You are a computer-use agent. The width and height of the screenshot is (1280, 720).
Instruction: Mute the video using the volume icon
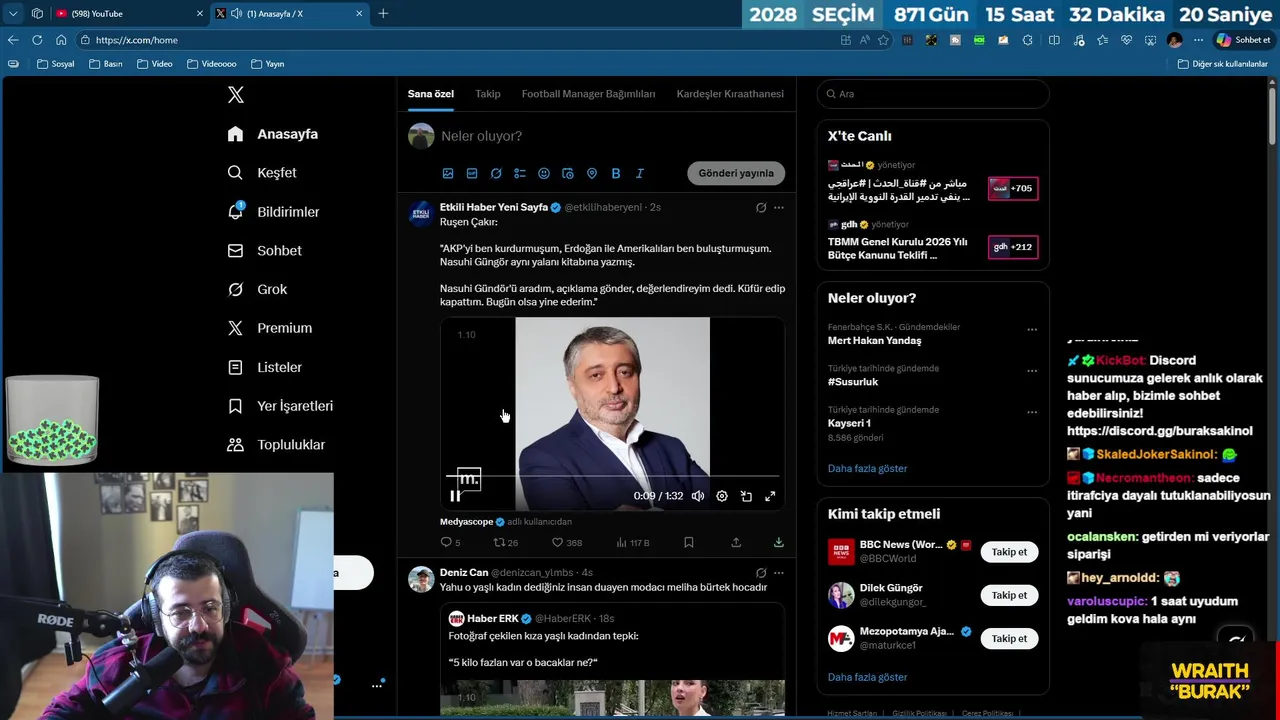click(x=698, y=496)
